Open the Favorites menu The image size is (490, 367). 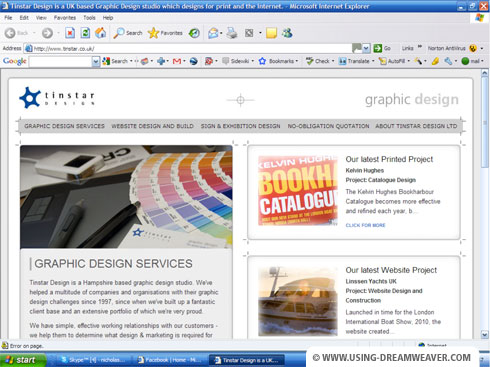(x=65, y=18)
